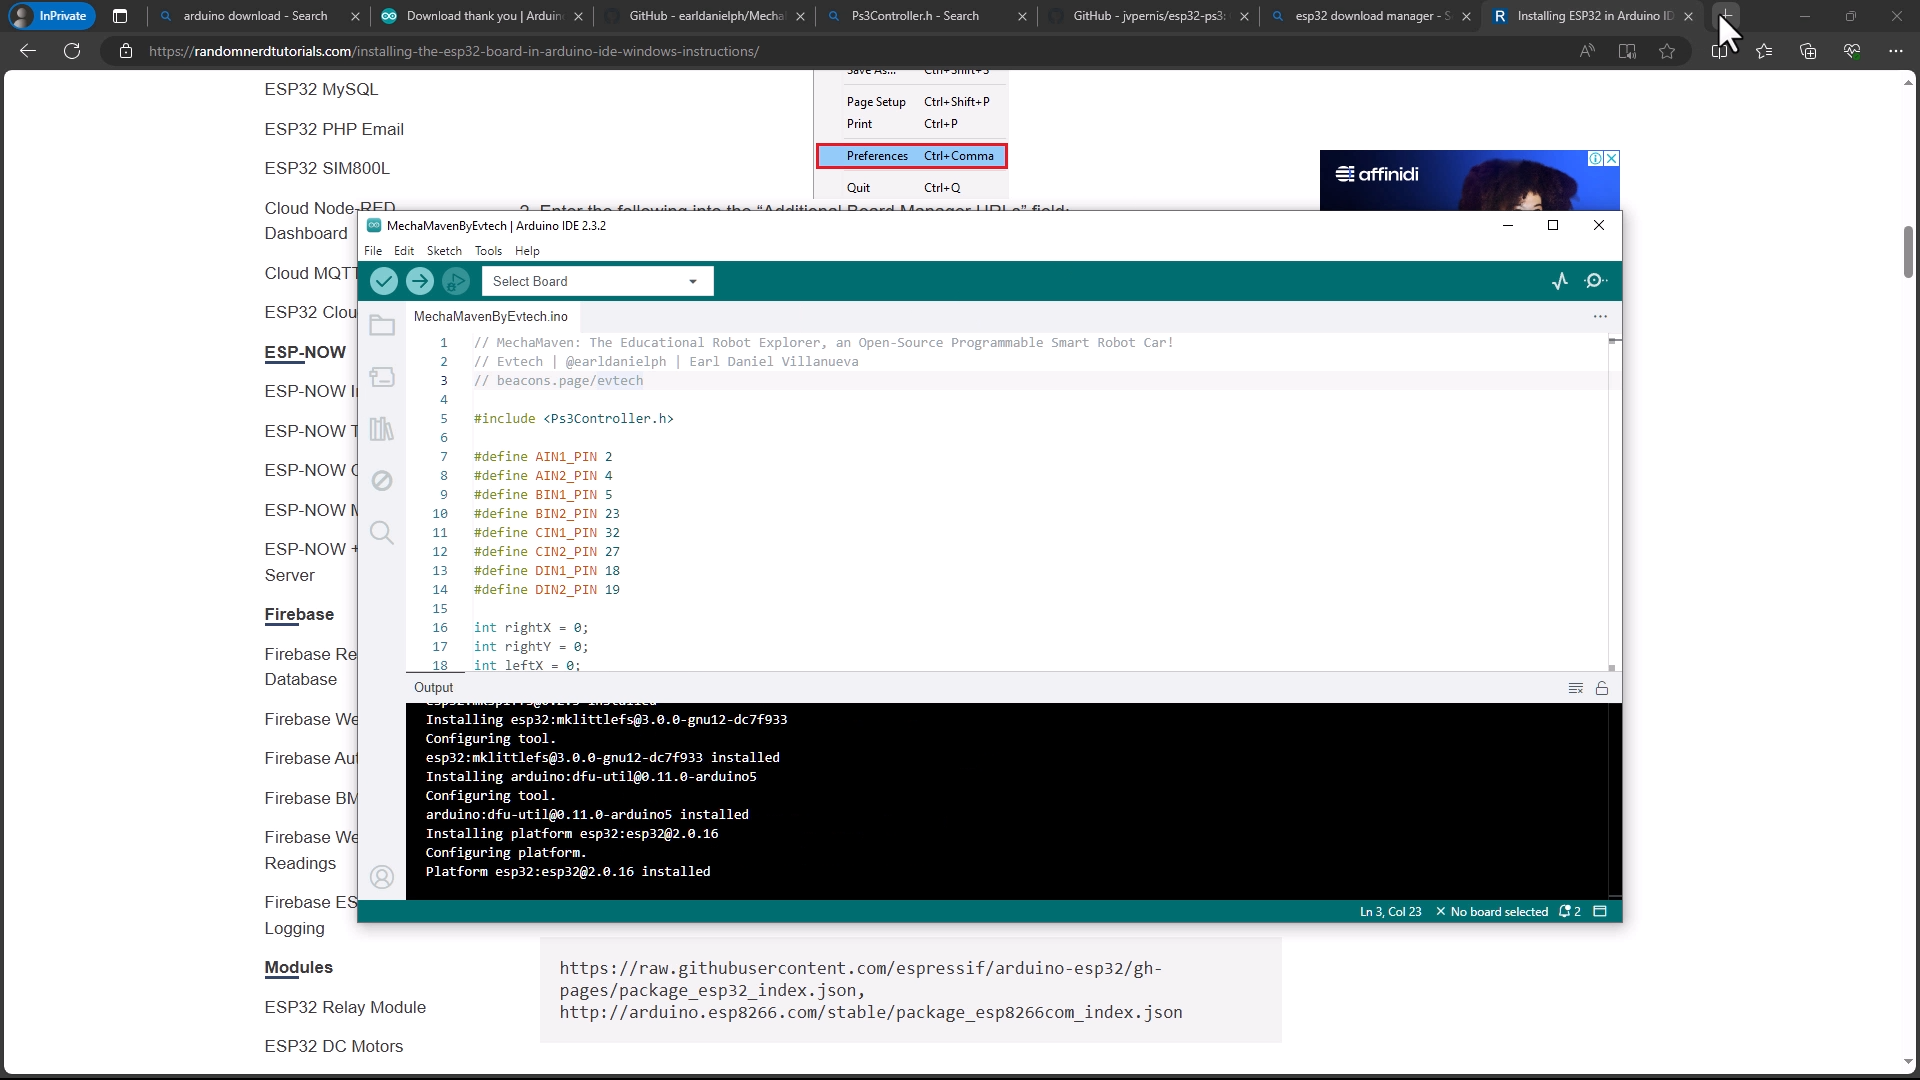Click the Modules section heading link
The height and width of the screenshot is (1080, 1920).
(298, 967)
